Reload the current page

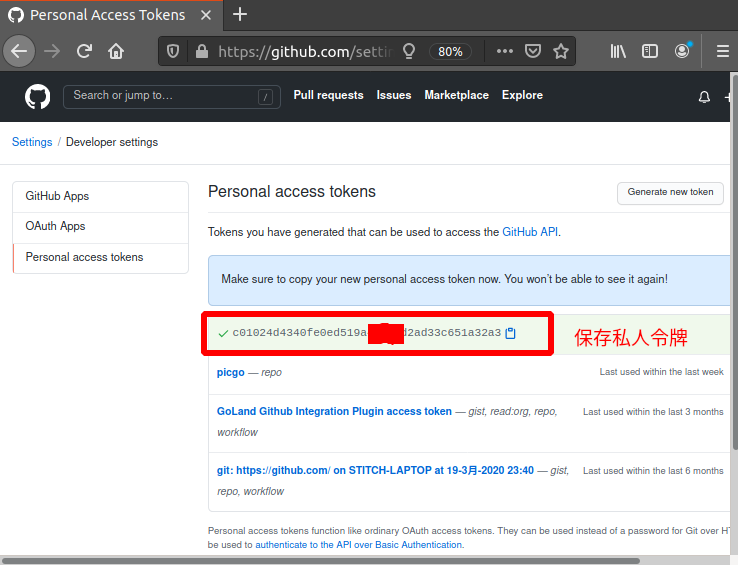(84, 51)
